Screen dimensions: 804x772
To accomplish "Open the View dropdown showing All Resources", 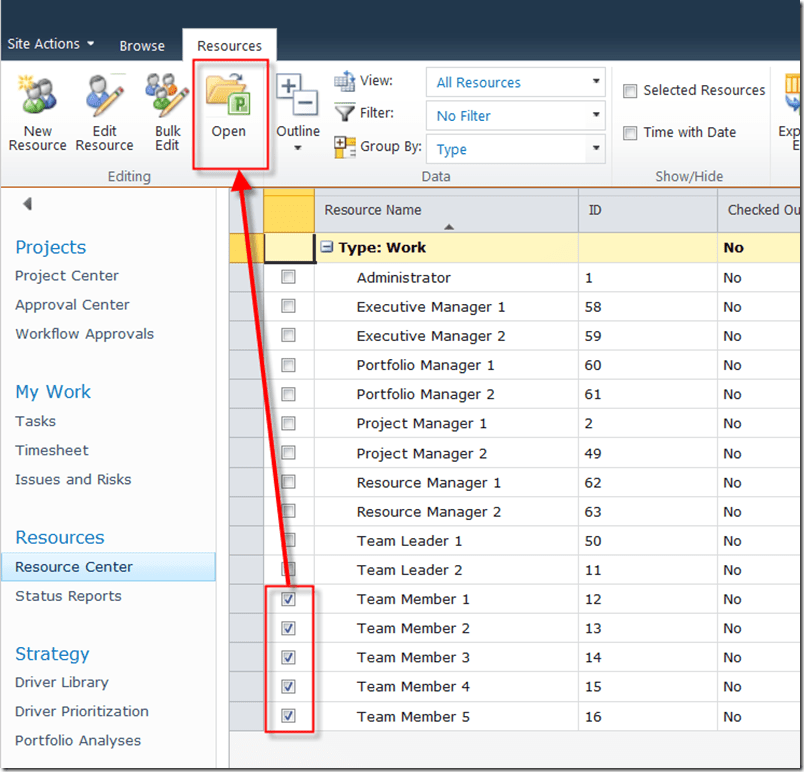I will click(515, 82).
